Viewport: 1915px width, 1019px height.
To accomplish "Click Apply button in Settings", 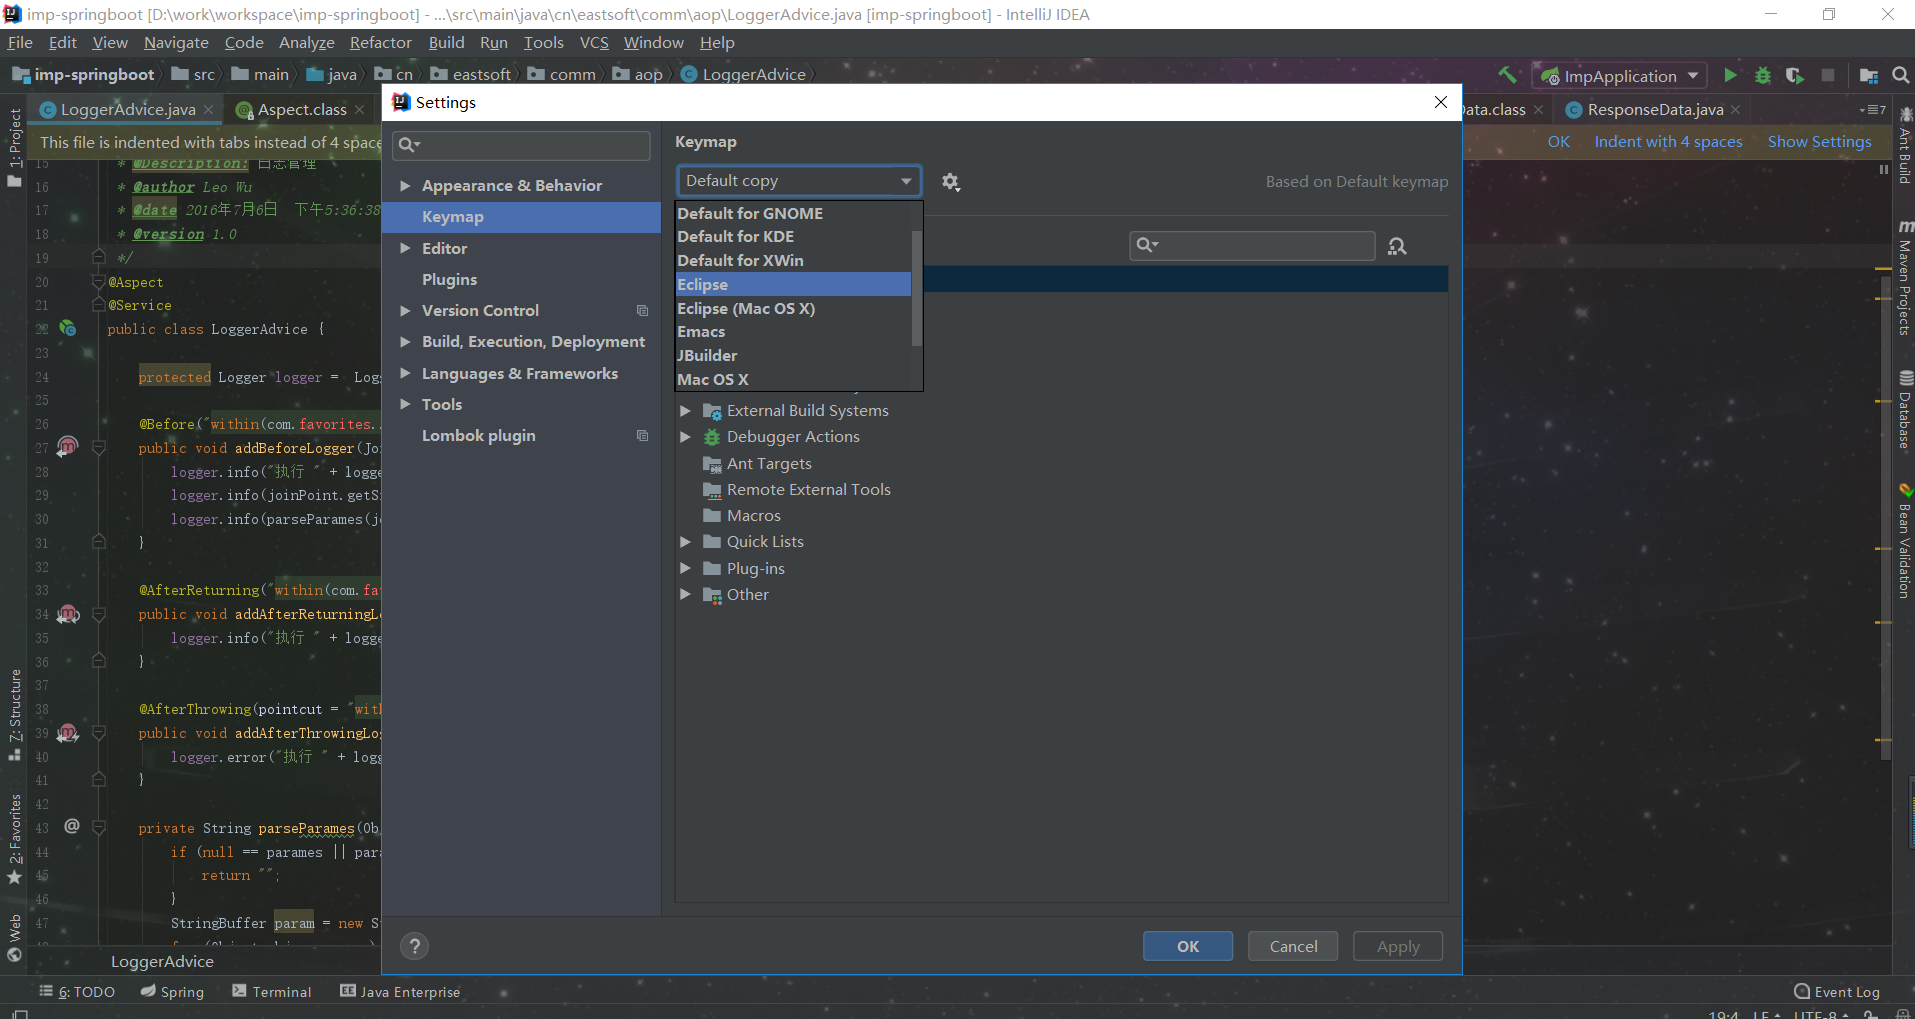I will (x=1398, y=946).
